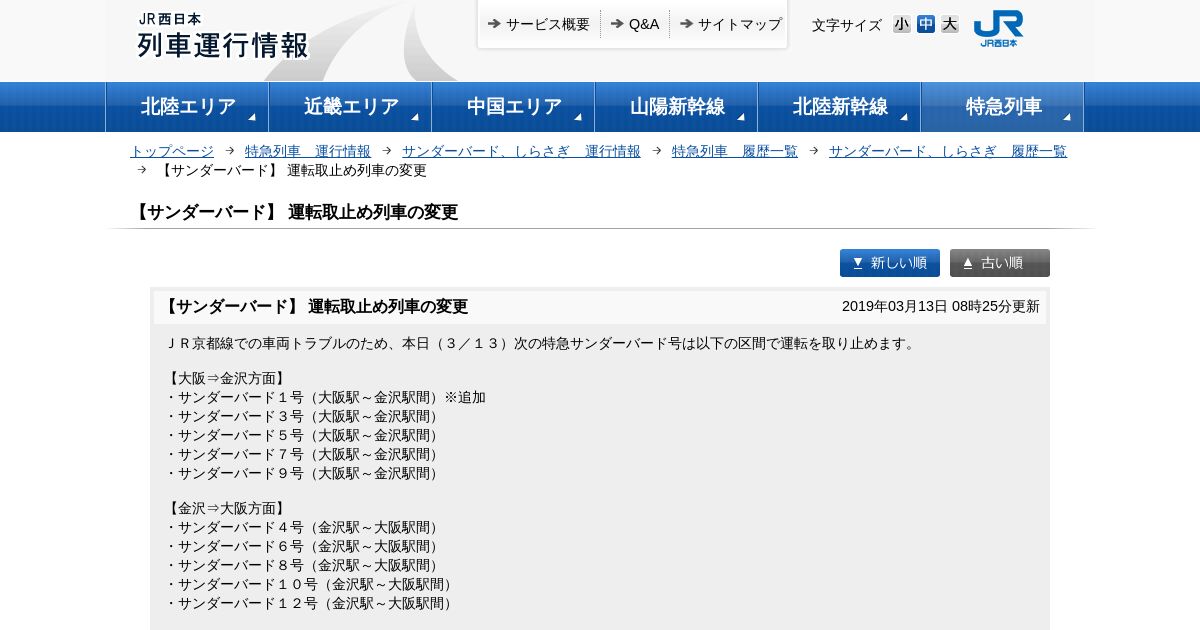This screenshot has width=1200, height=630.
Task: Open 特急列車 履歴一覧 breadcrumb link
Action: (x=735, y=151)
